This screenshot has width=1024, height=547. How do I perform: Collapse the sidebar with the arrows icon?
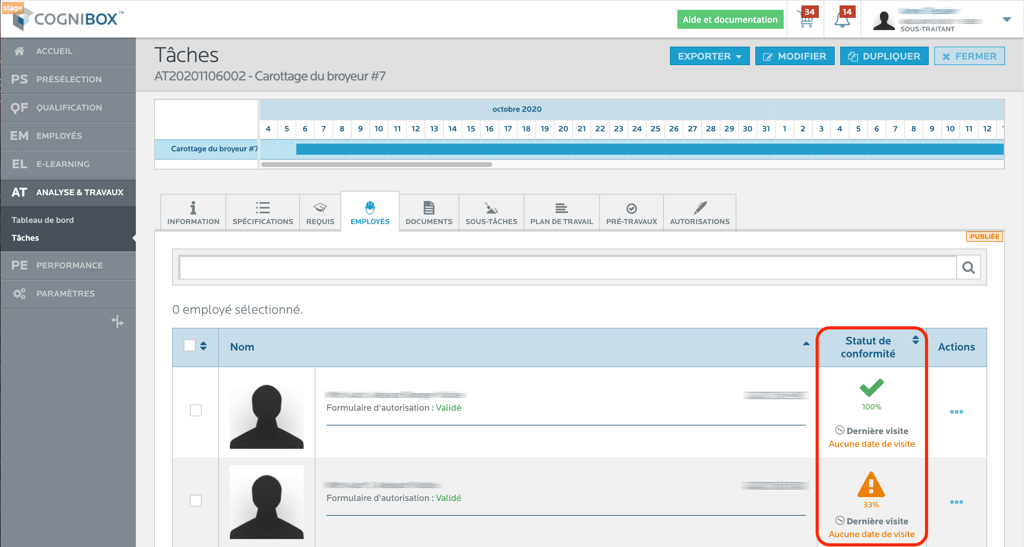pyautogui.click(x=117, y=322)
